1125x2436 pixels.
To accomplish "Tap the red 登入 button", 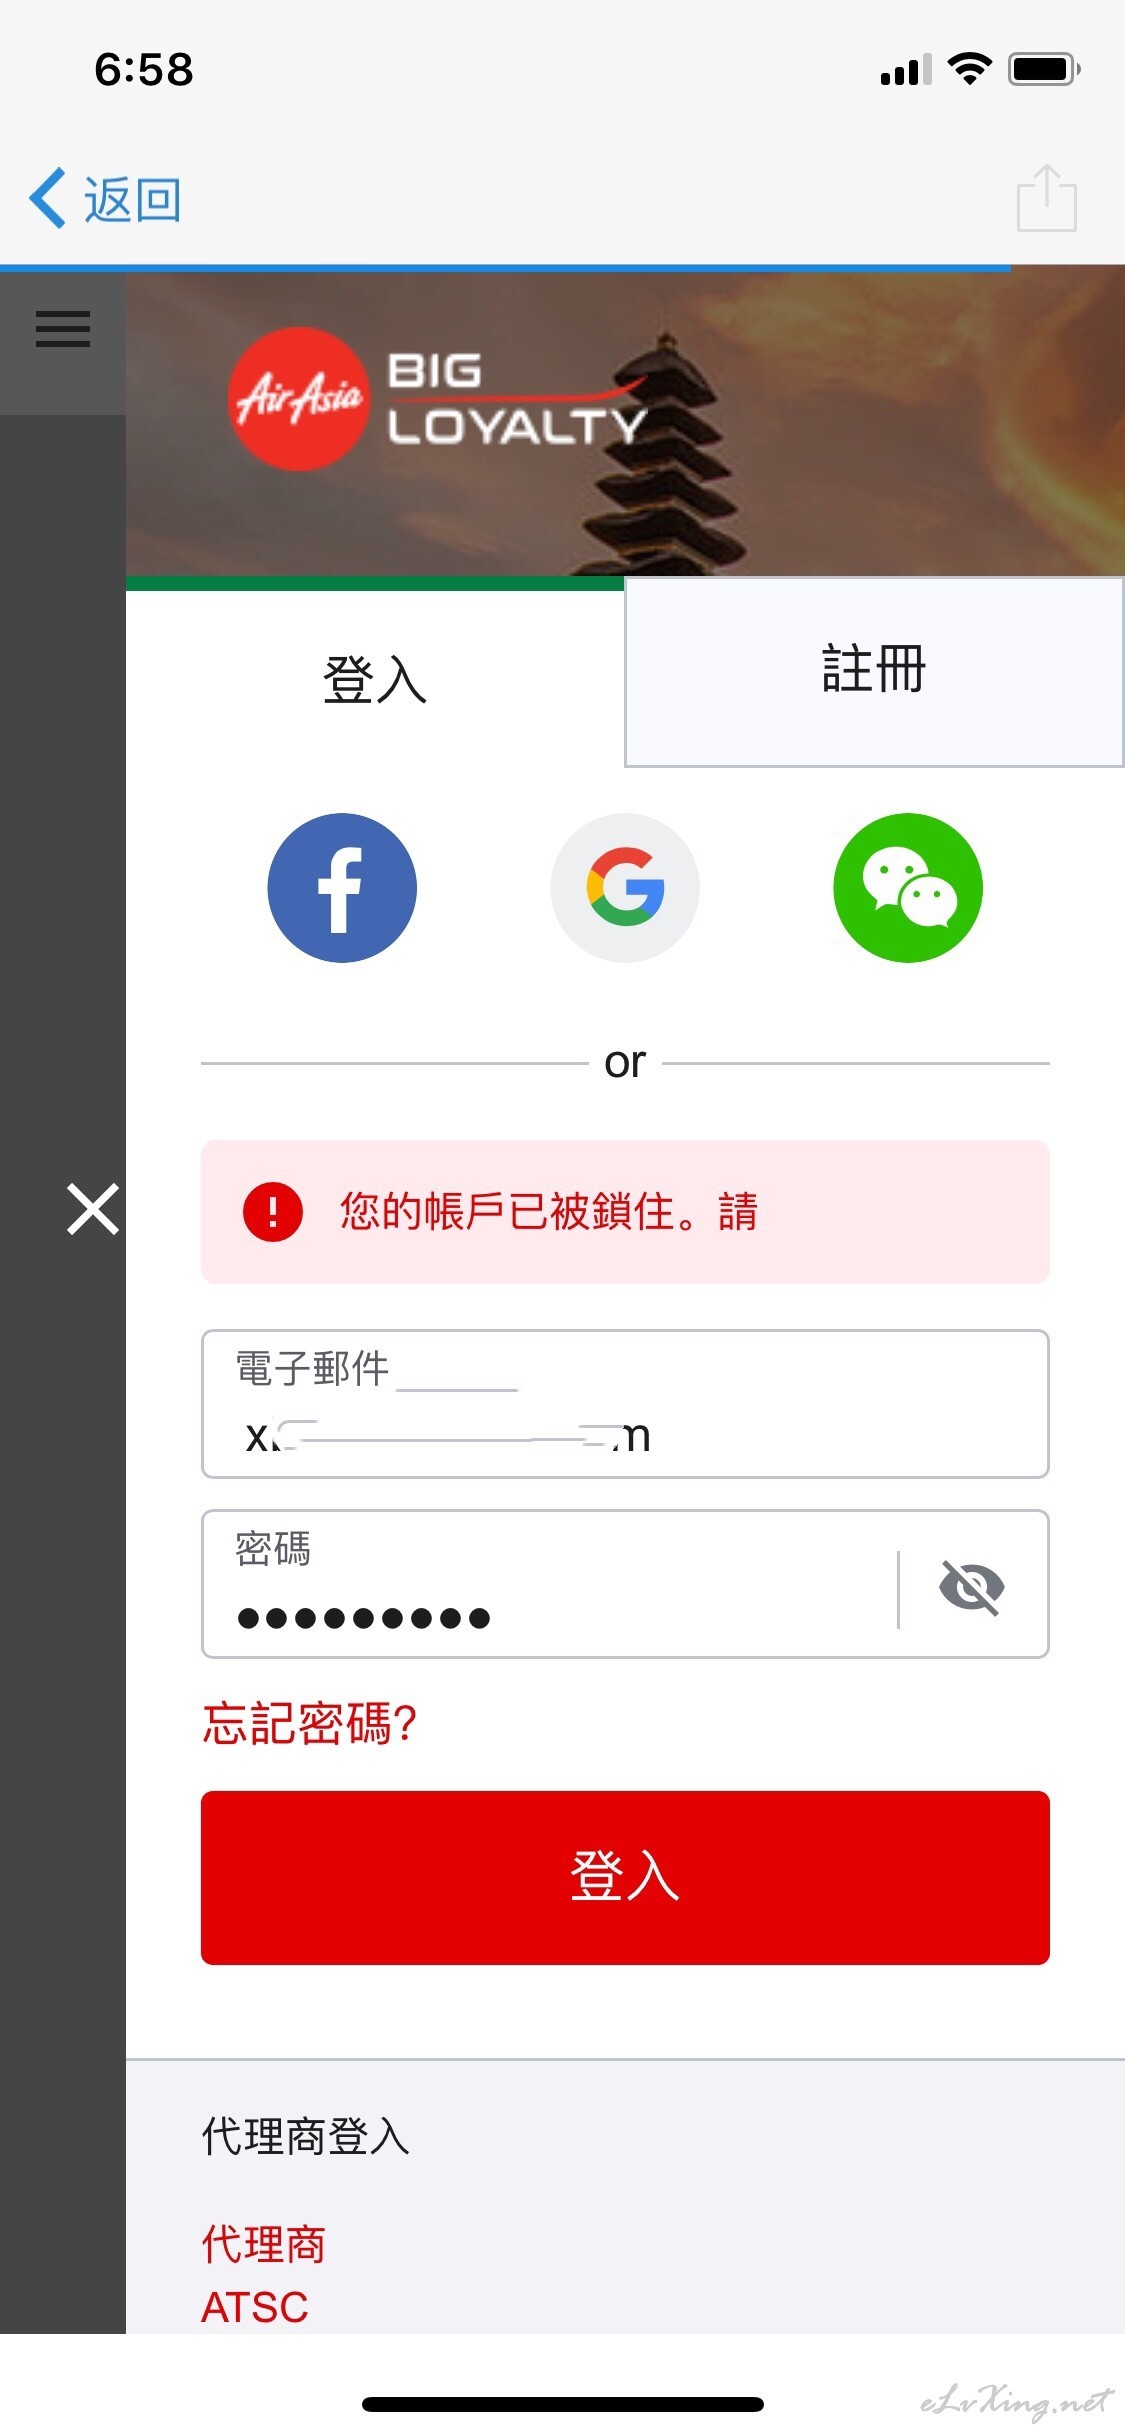I will tap(625, 1877).
